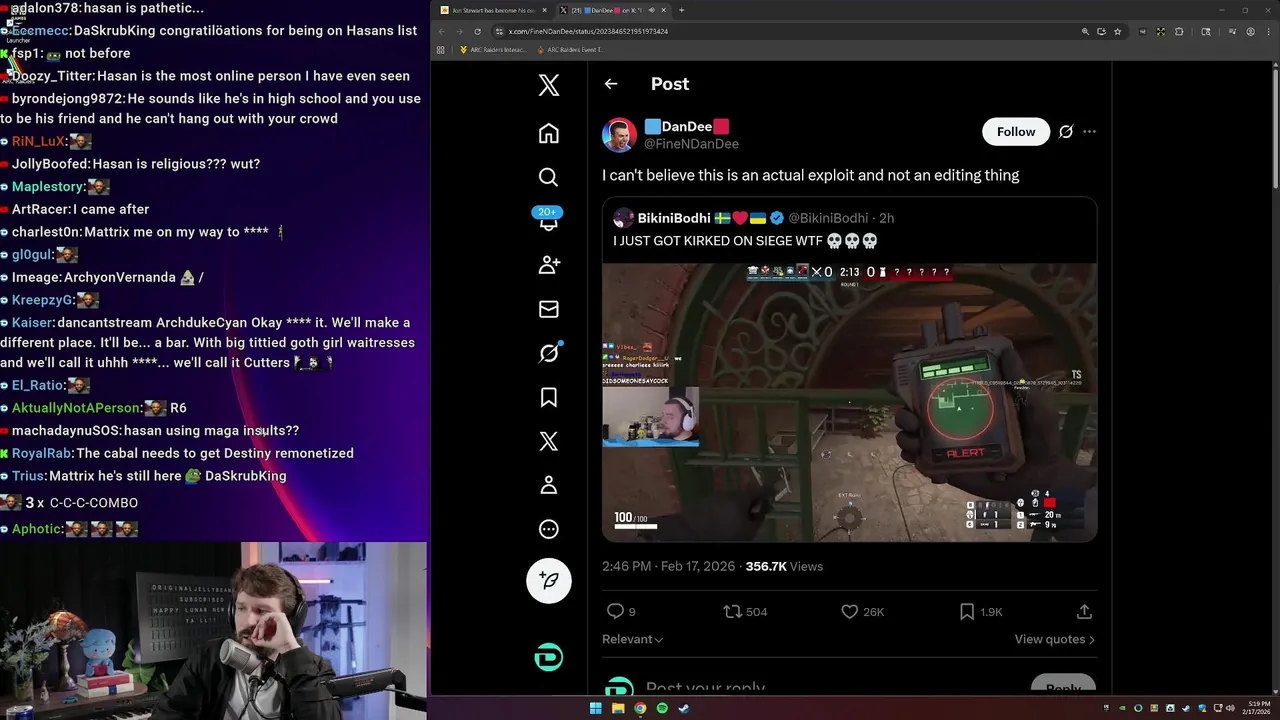Like the post showing 26K likes
Screen dimensions: 1280x720
pos(849,611)
